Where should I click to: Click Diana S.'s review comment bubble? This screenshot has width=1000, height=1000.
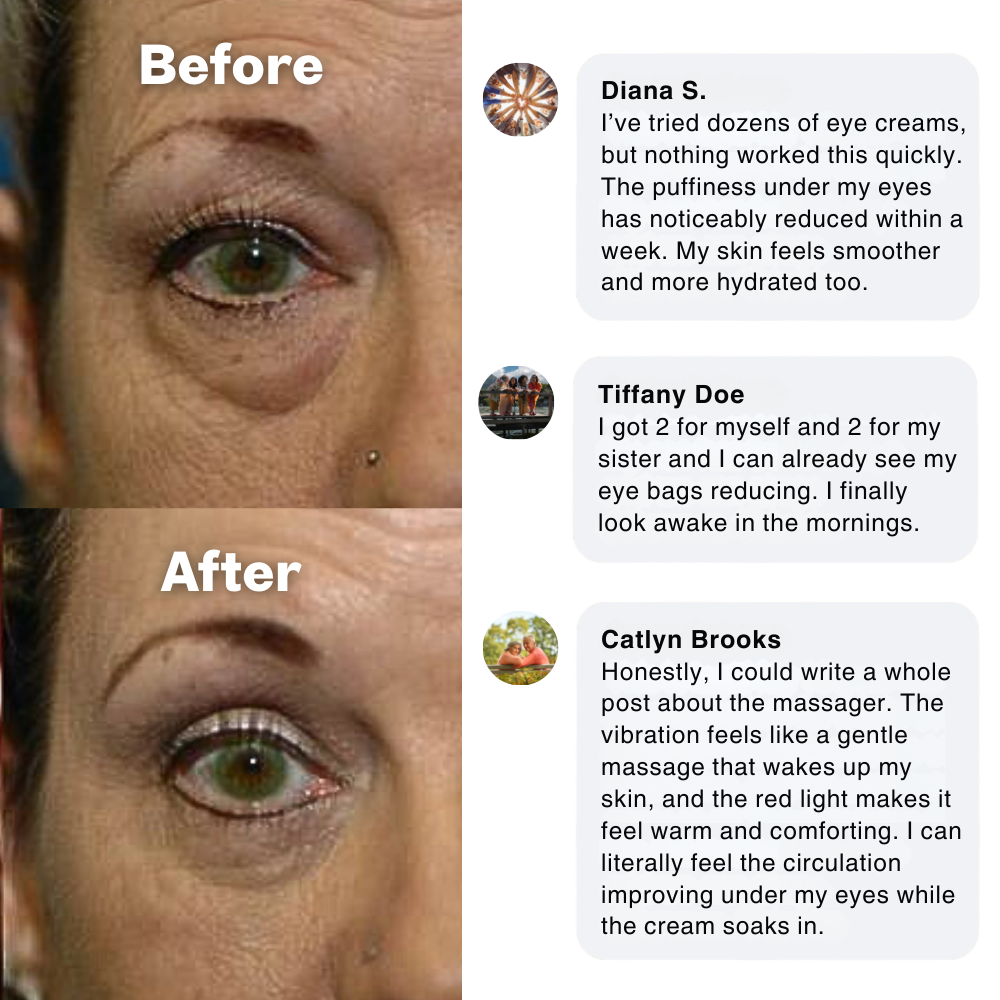click(x=777, y=187)
